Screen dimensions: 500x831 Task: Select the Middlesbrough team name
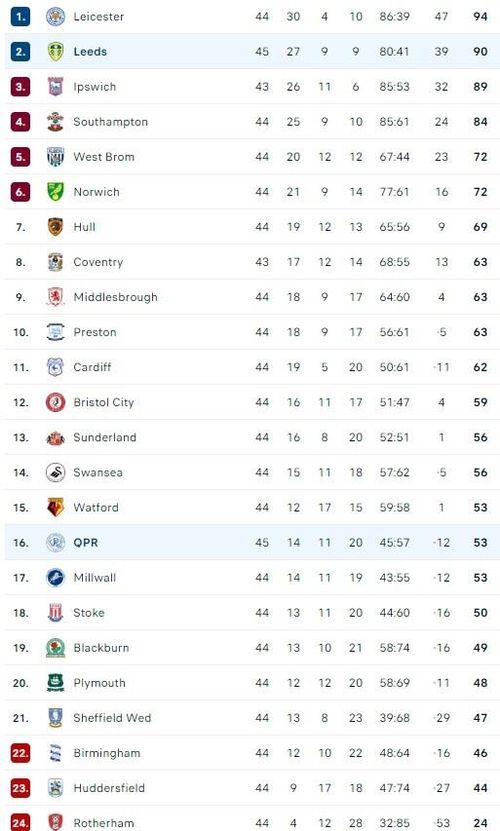(116, 297)
